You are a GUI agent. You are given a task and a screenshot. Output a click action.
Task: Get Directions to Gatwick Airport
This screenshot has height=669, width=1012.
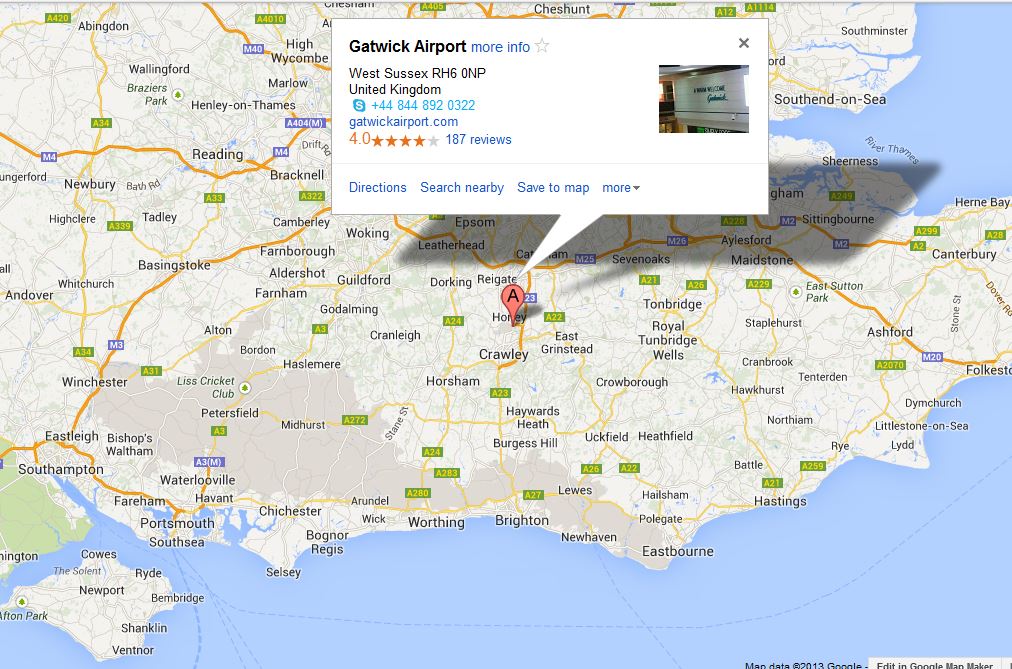click(378, 188)
